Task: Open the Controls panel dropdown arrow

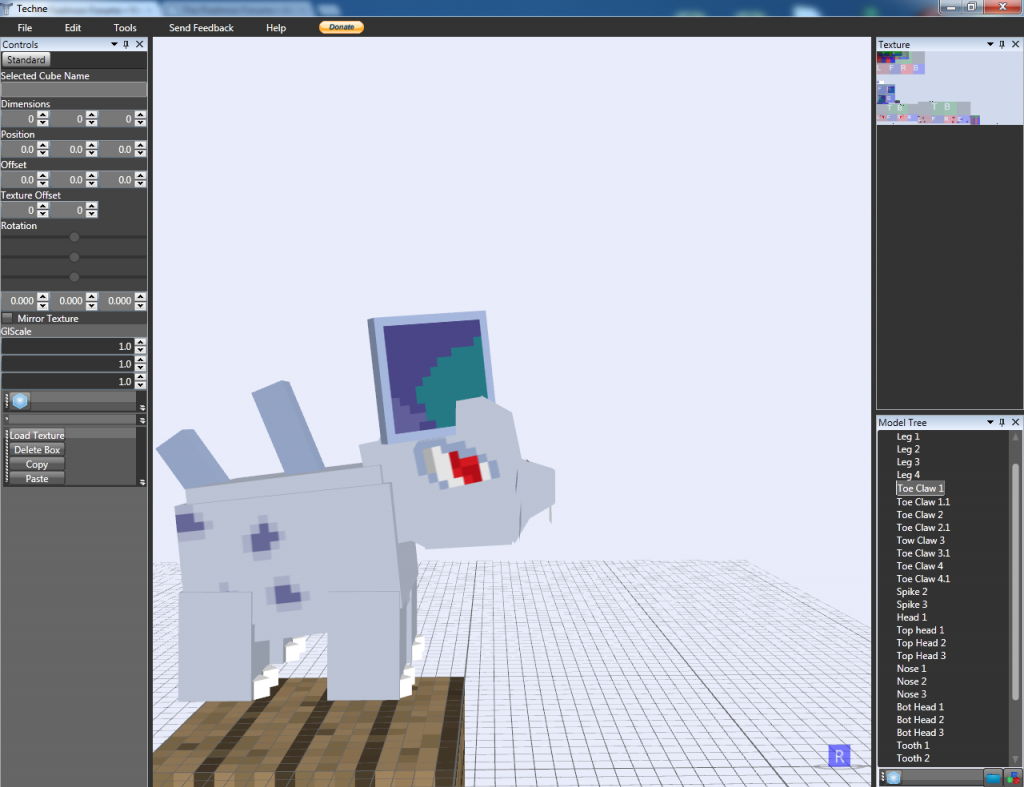Action: click(113, 45)
